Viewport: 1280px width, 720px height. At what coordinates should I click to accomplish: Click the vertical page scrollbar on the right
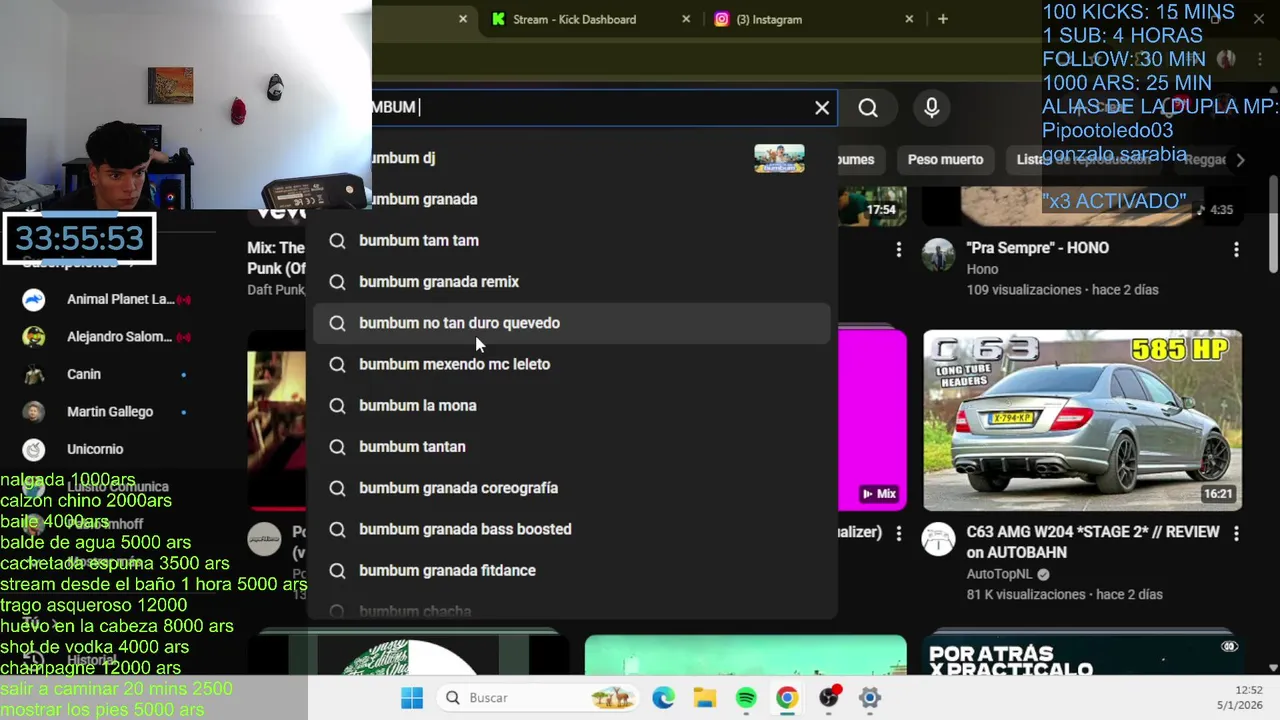pos(1273,225)
